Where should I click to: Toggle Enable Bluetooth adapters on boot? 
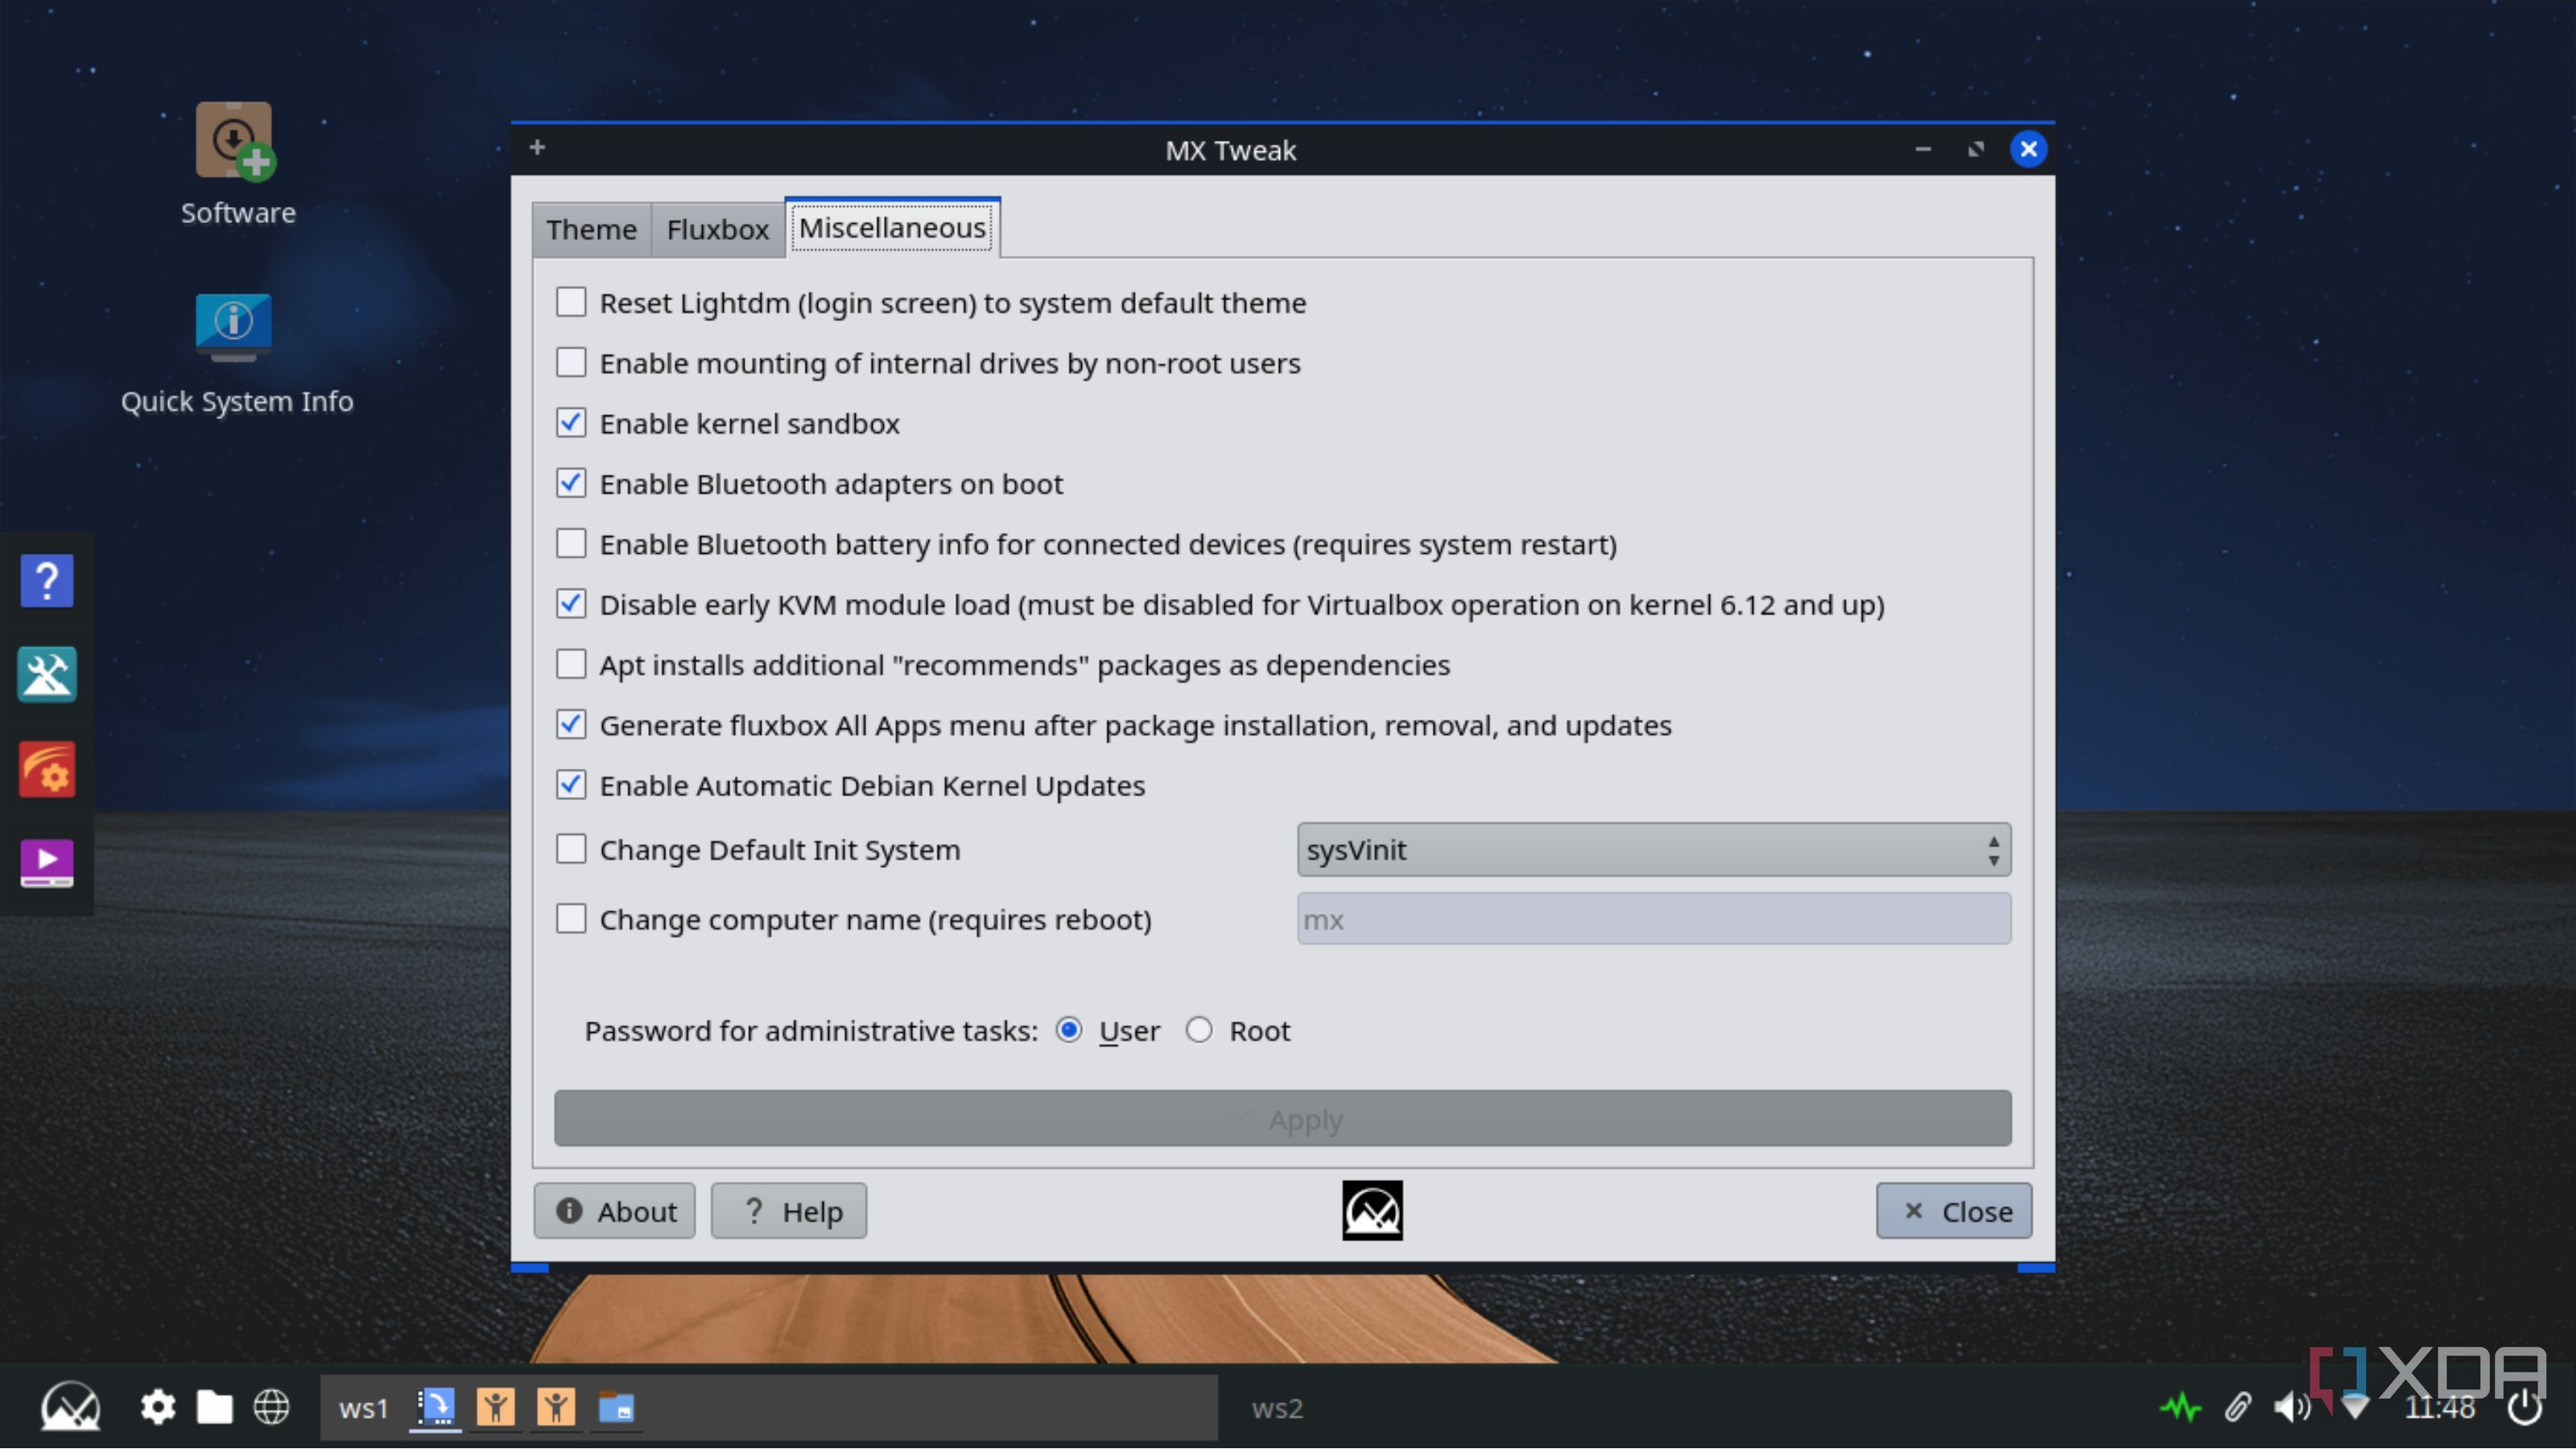[x=571, y=484]
